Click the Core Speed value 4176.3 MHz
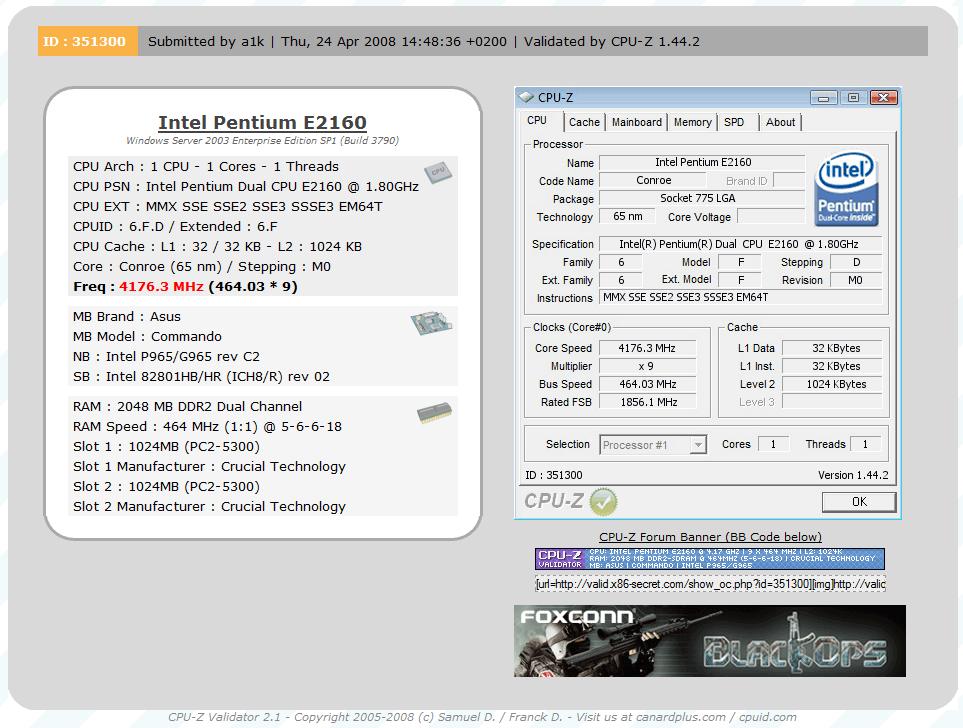Viewport: 963px width, 728px height. (647, 348)
